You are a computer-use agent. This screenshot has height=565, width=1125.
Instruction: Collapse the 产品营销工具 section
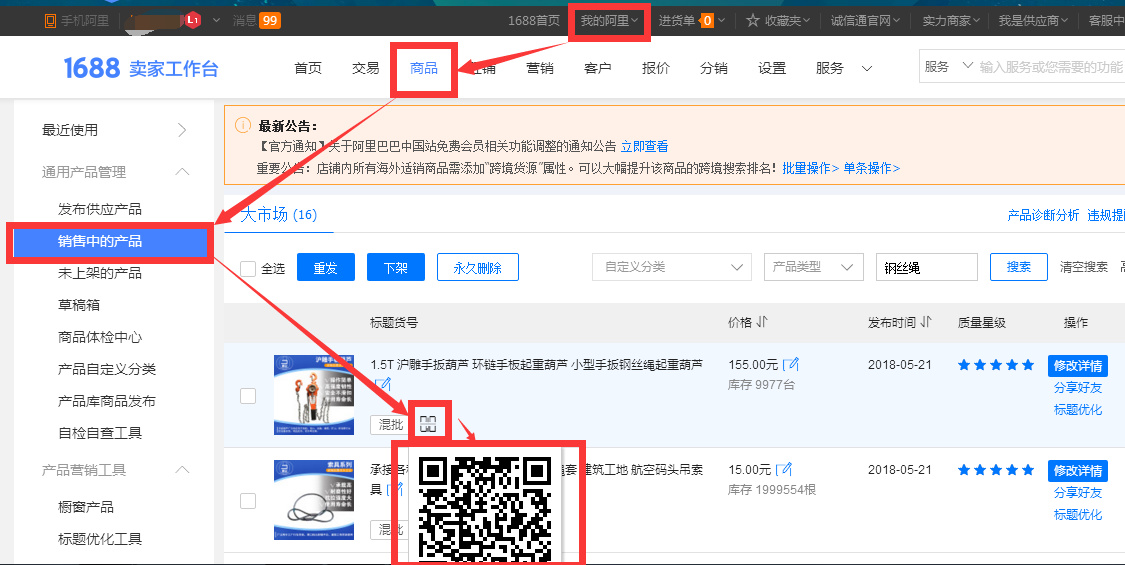click(x=182, y=470)
